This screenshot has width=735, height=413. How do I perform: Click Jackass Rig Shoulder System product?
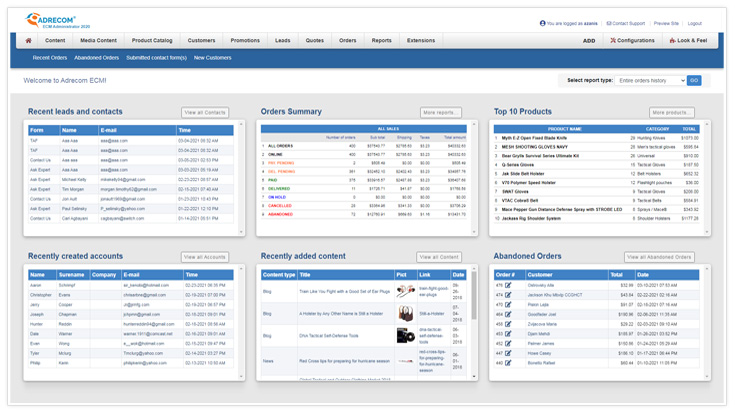531,218
